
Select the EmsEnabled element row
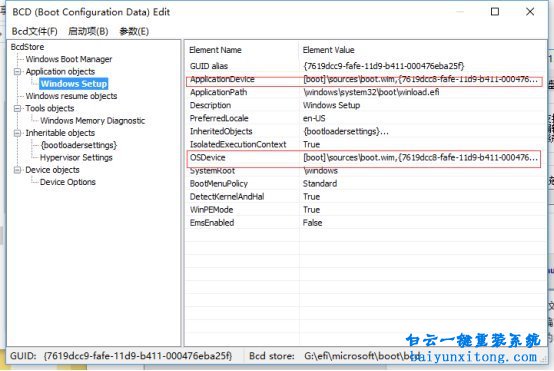point(365,223)
